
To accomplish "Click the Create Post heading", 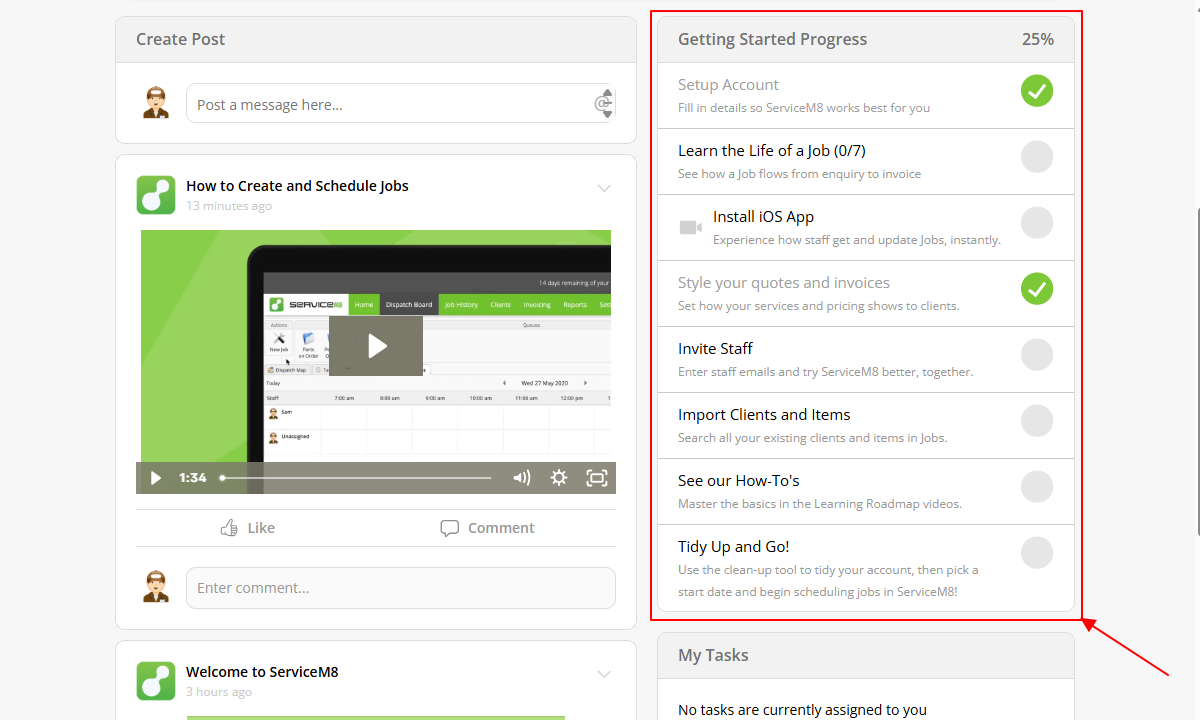I will (180, 39).
